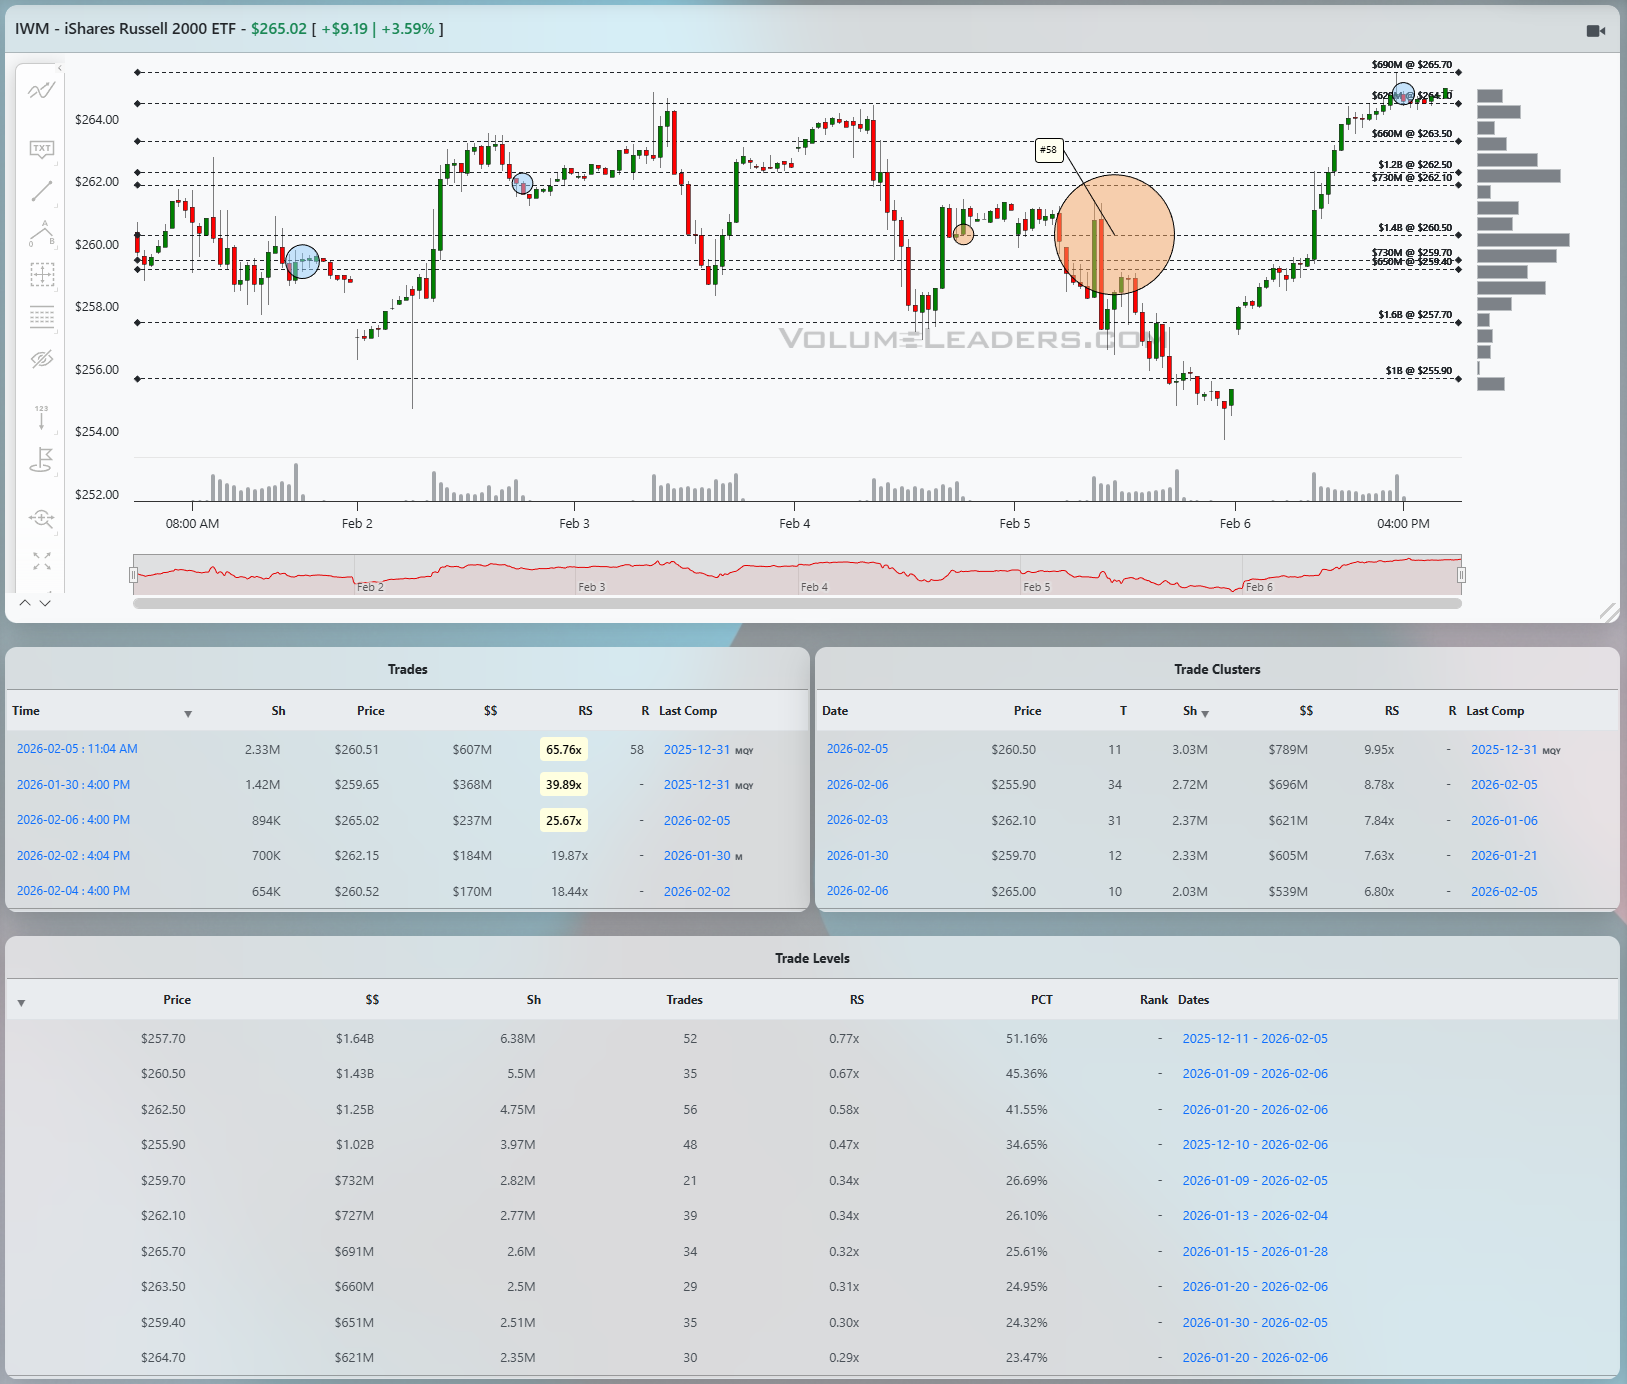1627x1384 pixels.
Task: Click the blue trade bubble before Feb 3
Action: 522,184
